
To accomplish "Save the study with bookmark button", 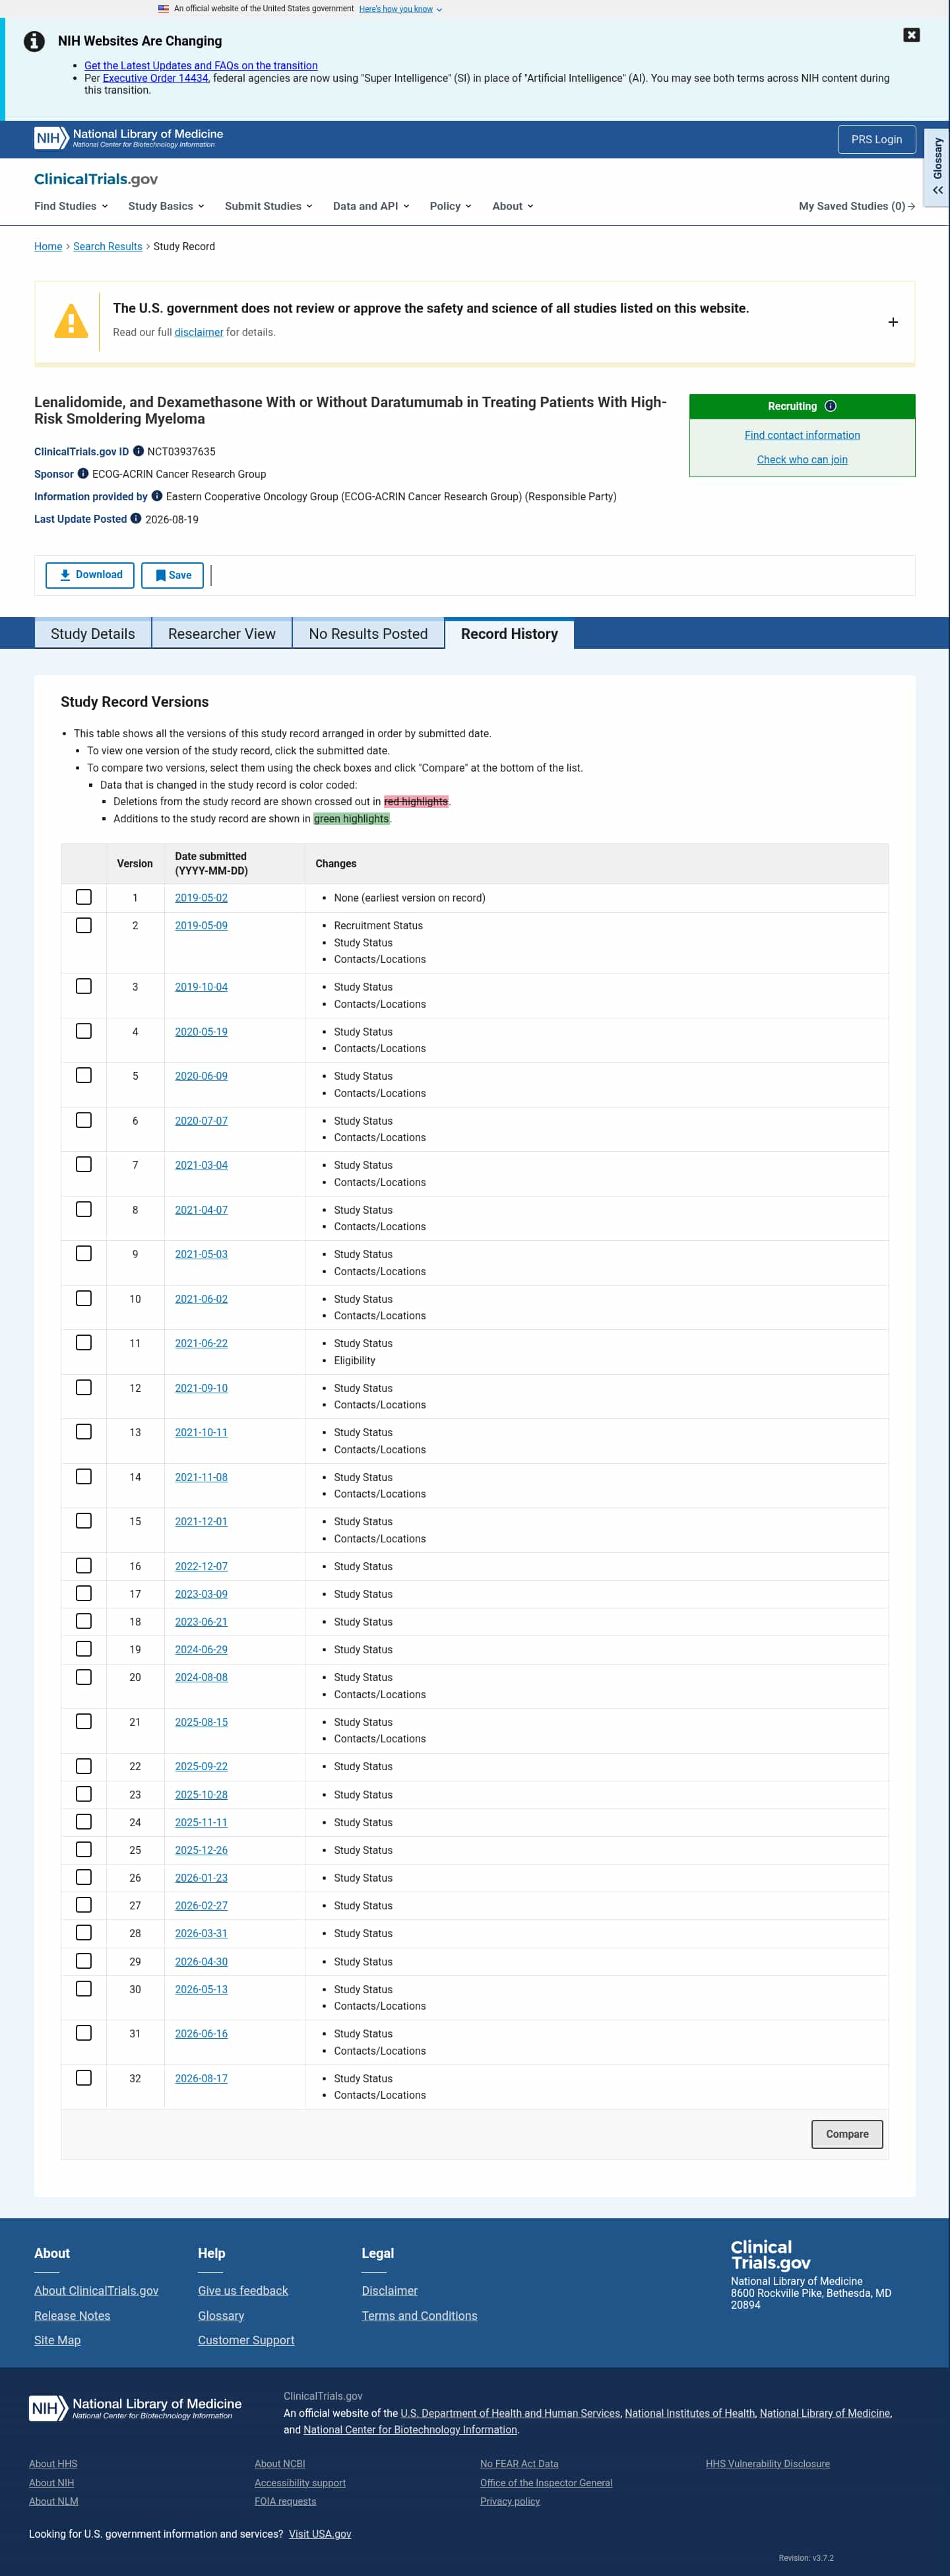I will (x=173, y=575).
